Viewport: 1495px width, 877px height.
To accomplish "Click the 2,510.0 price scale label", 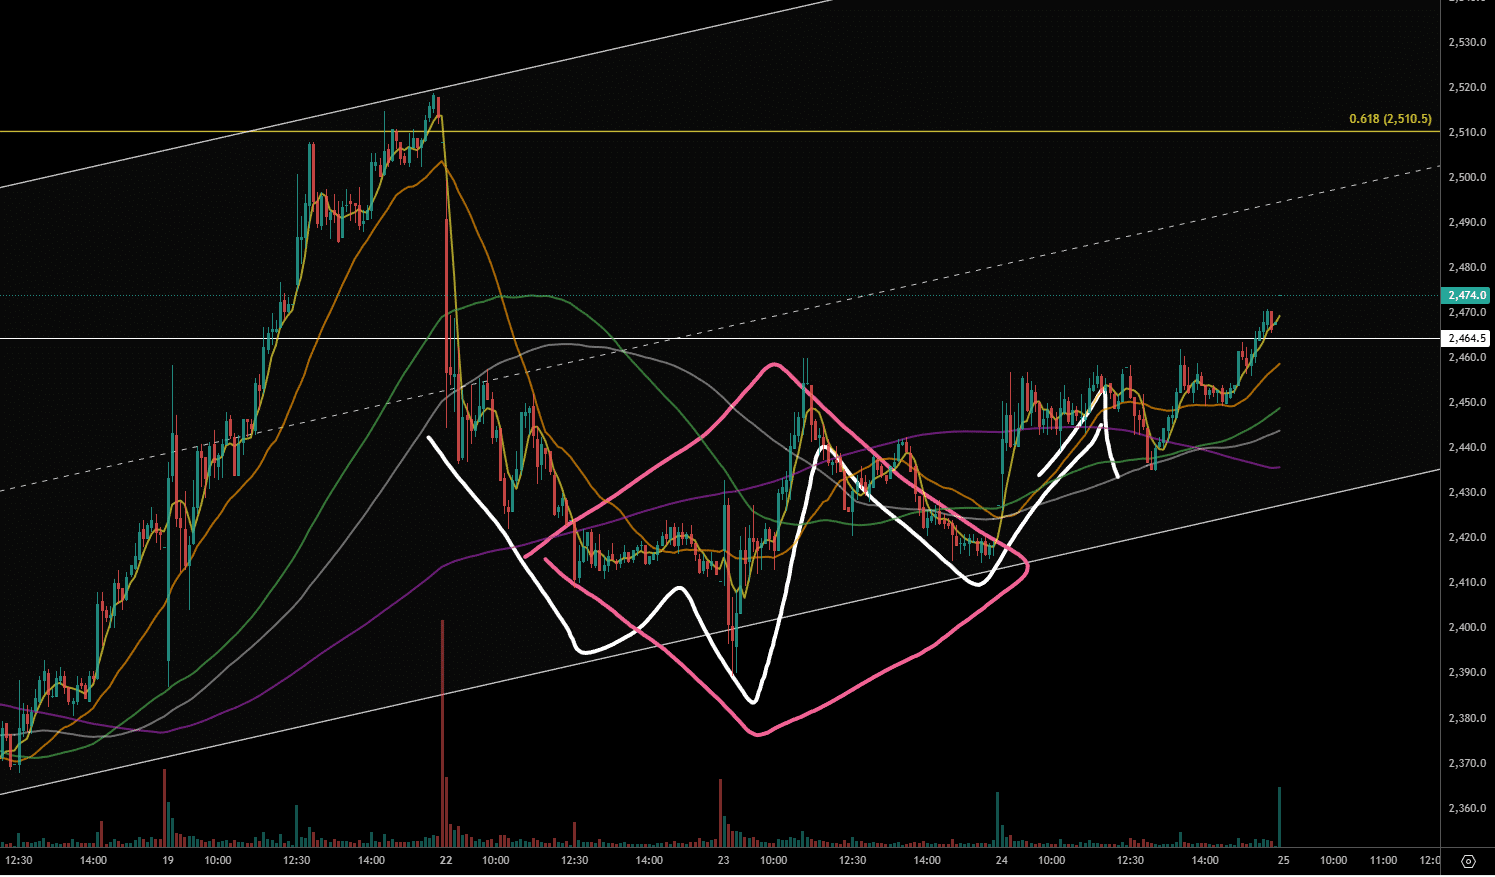I will point(1467,132).
